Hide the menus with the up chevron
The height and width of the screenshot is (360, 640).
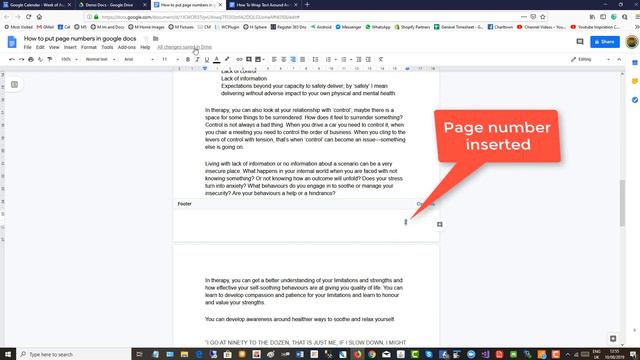point(619,60)
